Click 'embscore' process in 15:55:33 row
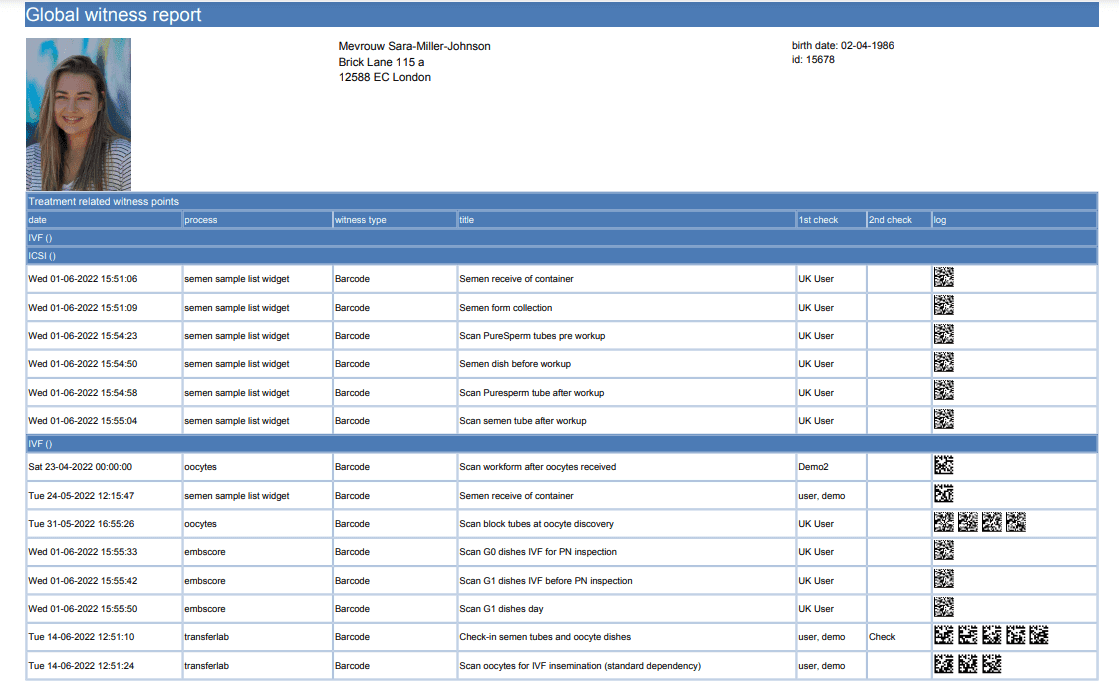This screenshot has height=685, width=1119. click(x=204, y=552)
